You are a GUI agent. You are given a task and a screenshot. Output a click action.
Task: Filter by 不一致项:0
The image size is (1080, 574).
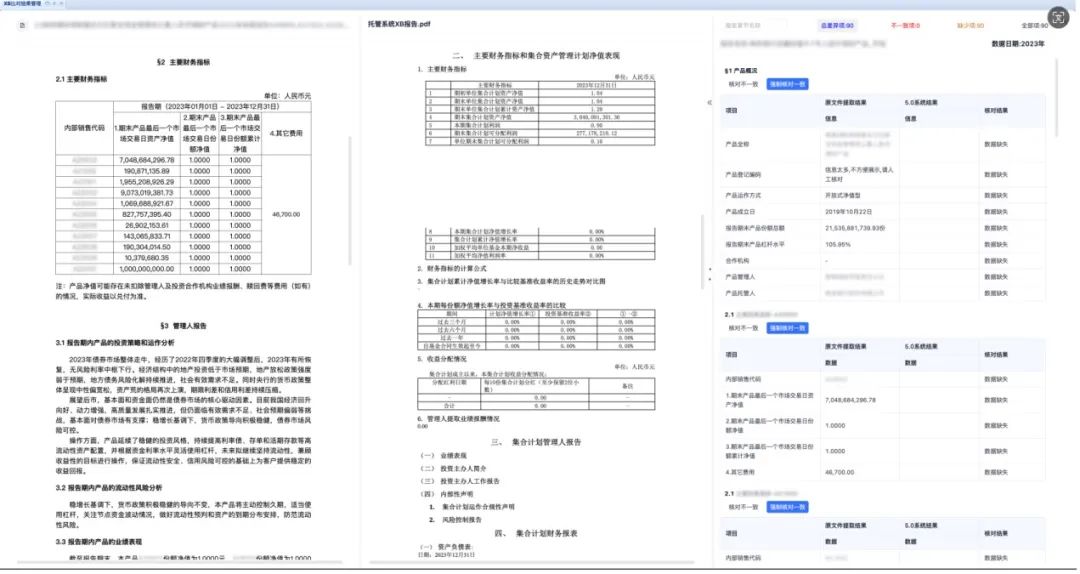click(905, 25)
